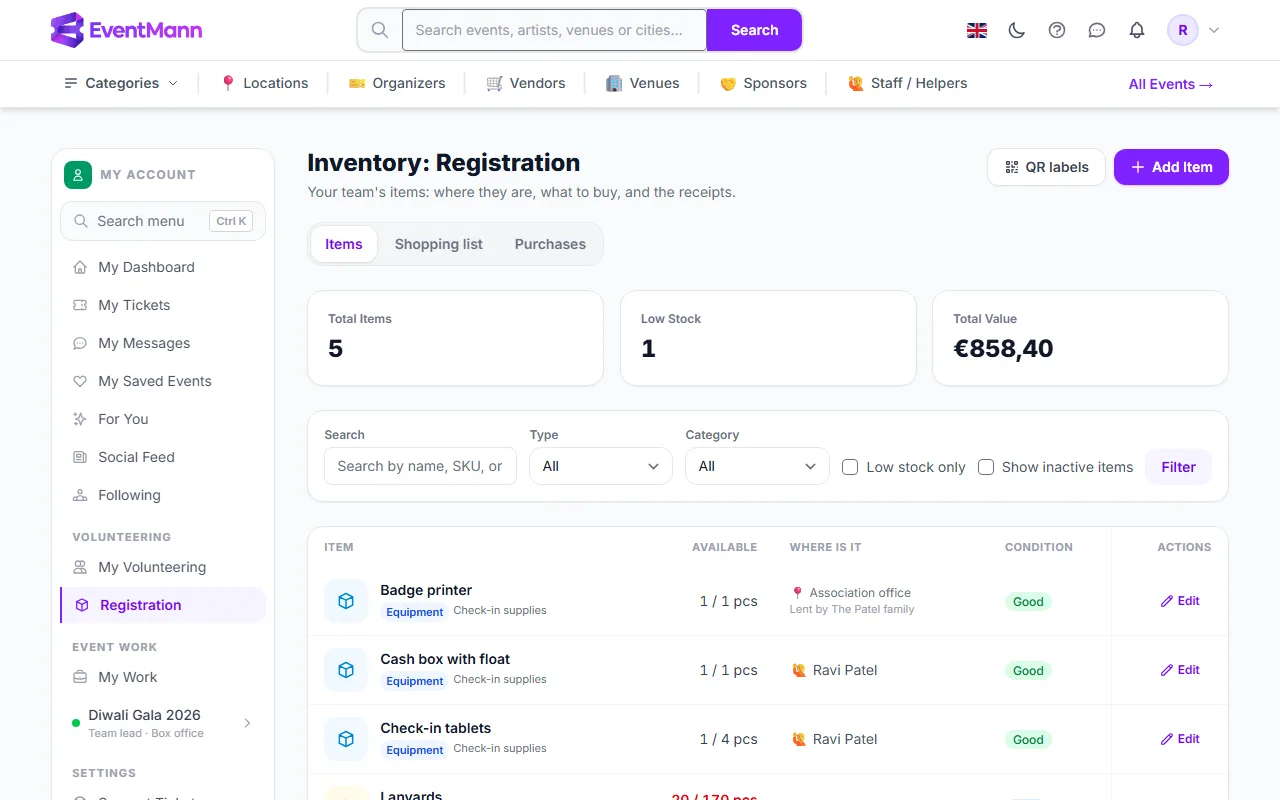The image size is (1280, 800).
Task: Enable Low stock only checkbox
Action: pos(850,467)
